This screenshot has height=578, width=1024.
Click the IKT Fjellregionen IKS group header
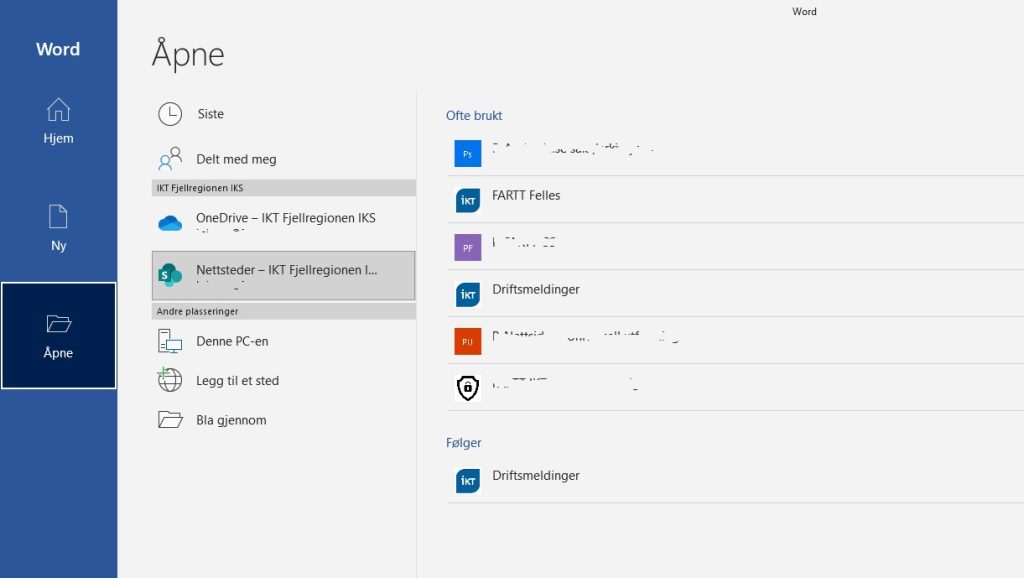[x=283, y=188]
